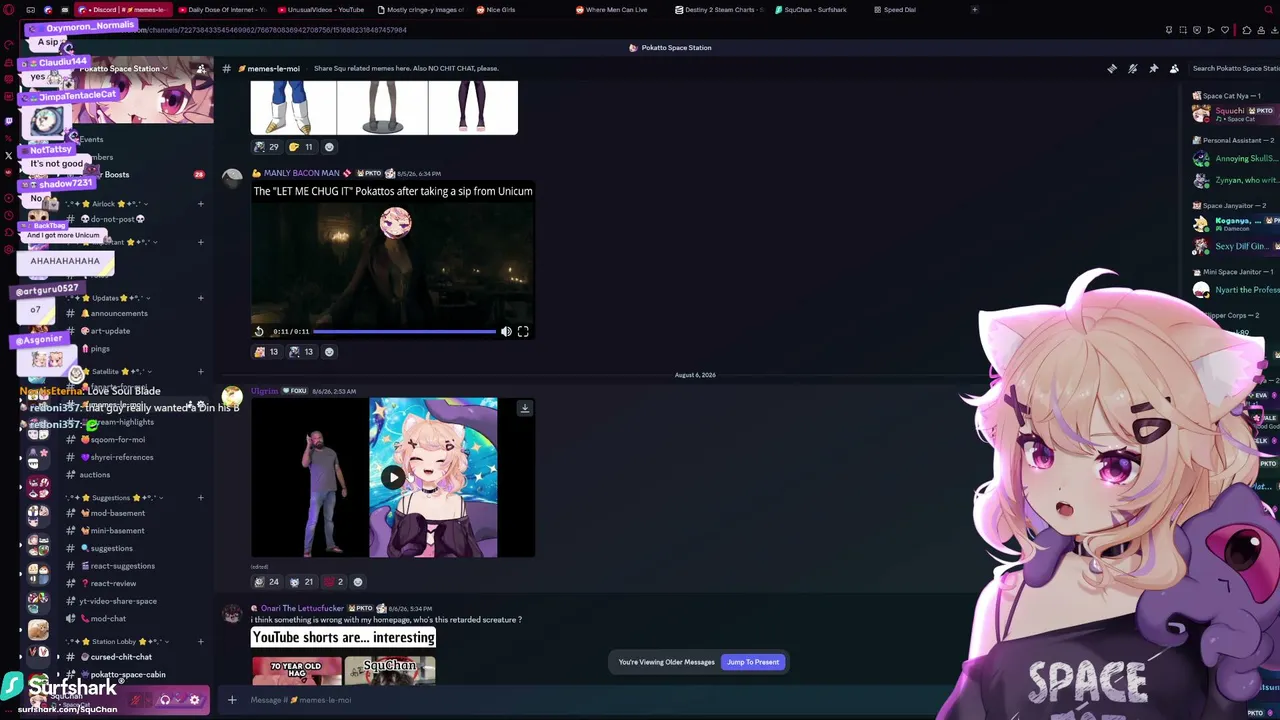
Task: Toggle headphones deafen in user panel
Action: coord(165,700)
